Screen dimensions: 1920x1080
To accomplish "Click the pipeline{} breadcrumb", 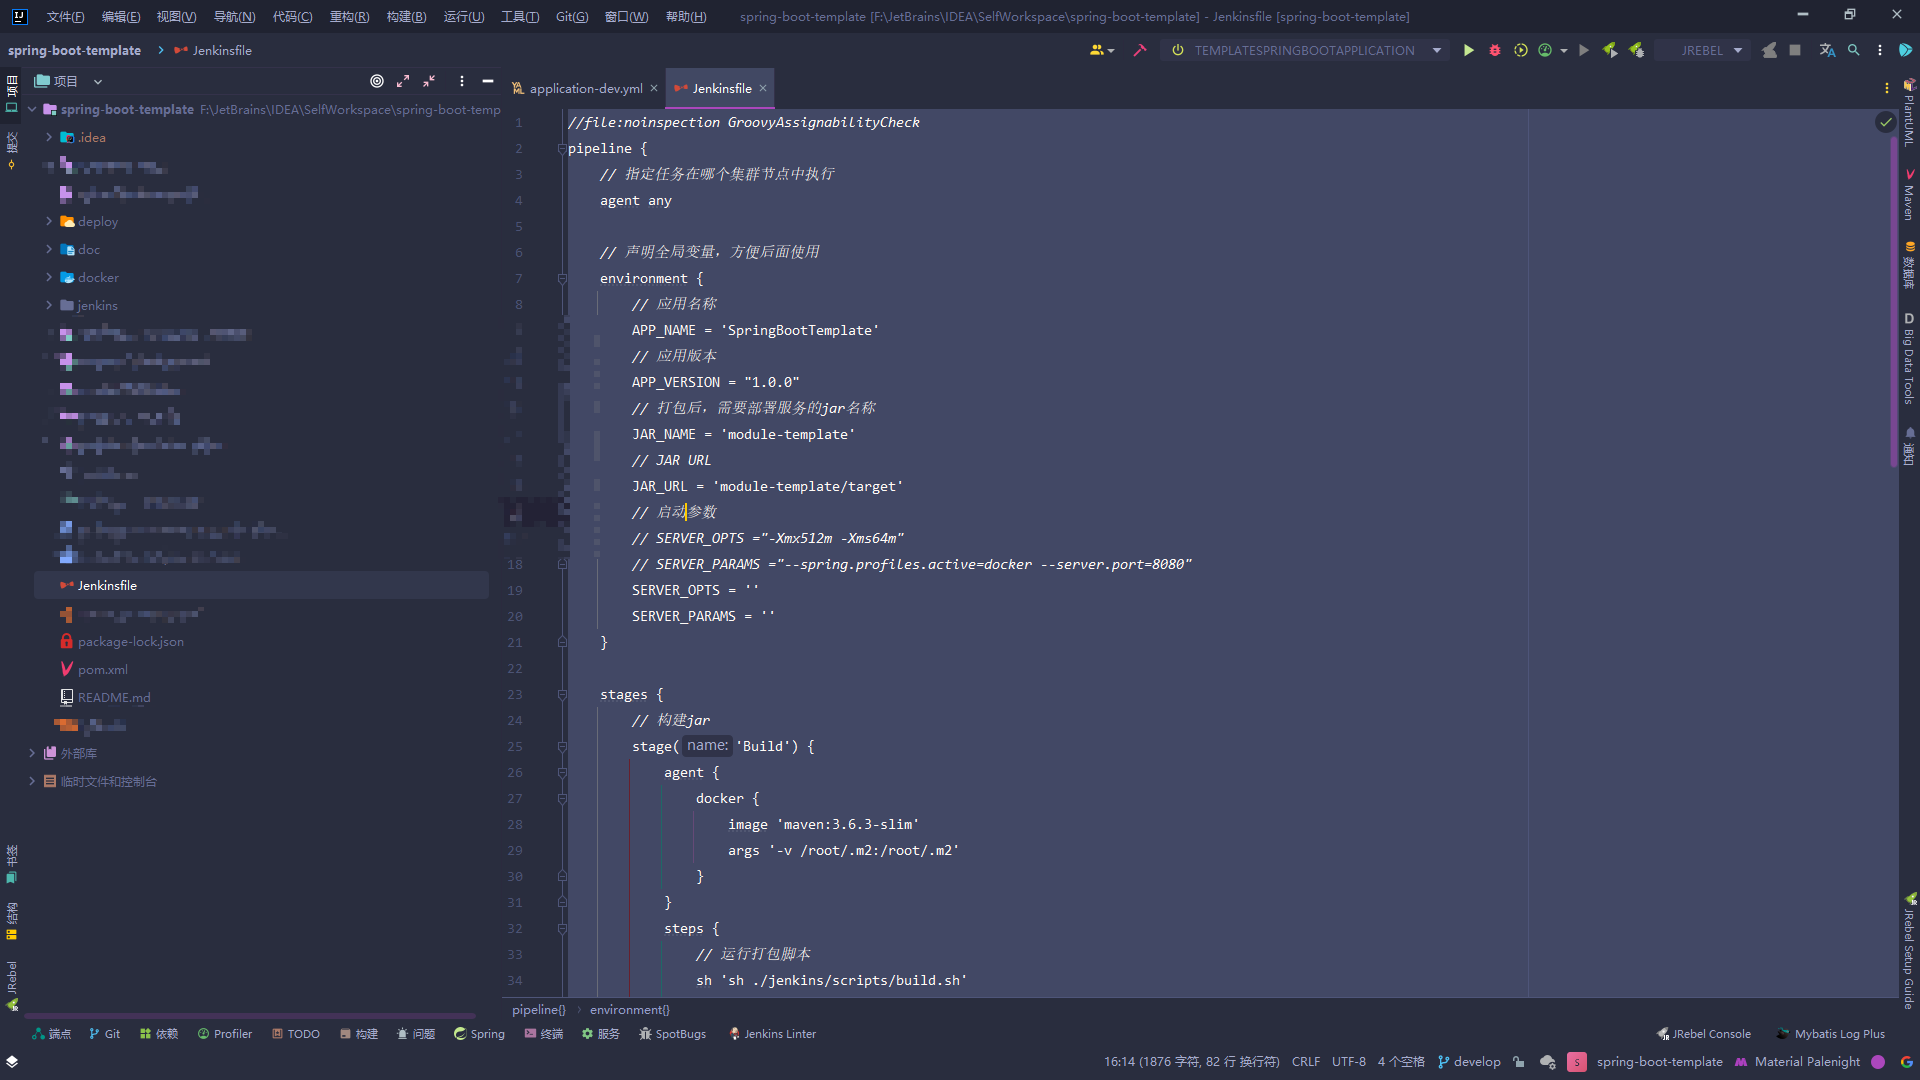I will coord(538,1010).
